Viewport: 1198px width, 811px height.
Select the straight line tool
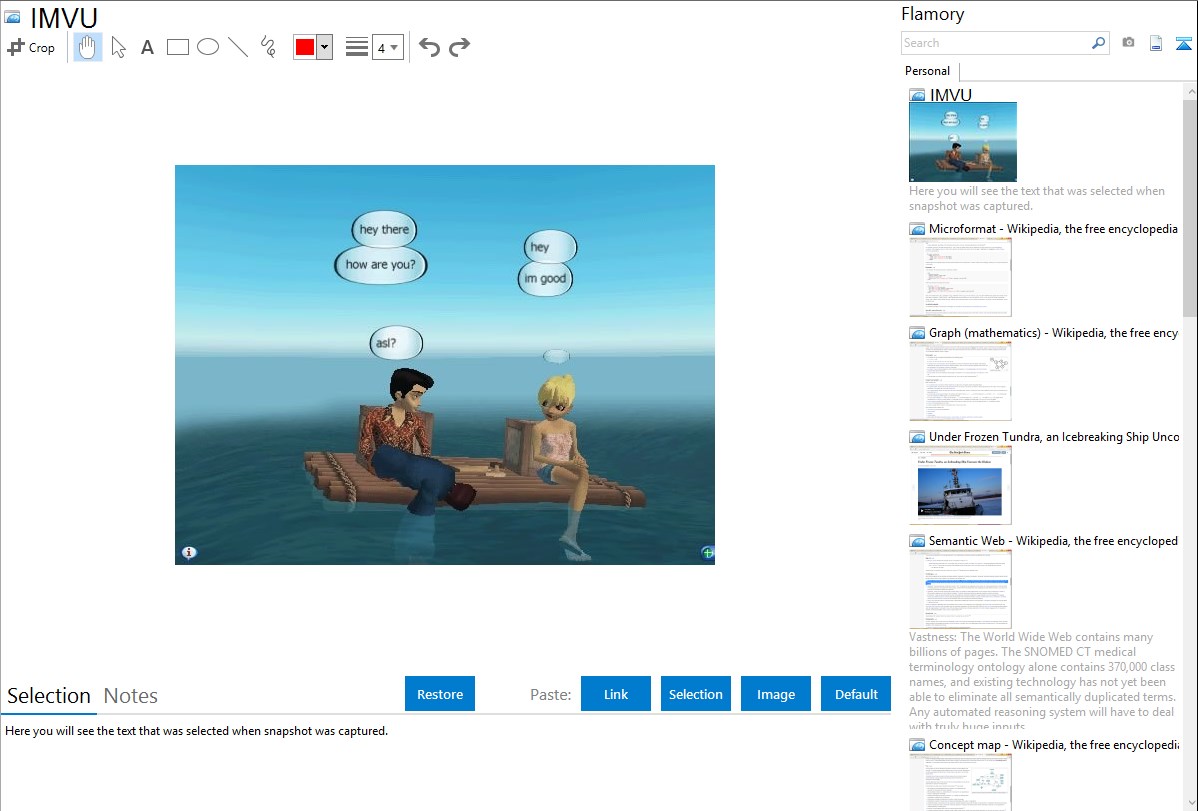(238, 47)
